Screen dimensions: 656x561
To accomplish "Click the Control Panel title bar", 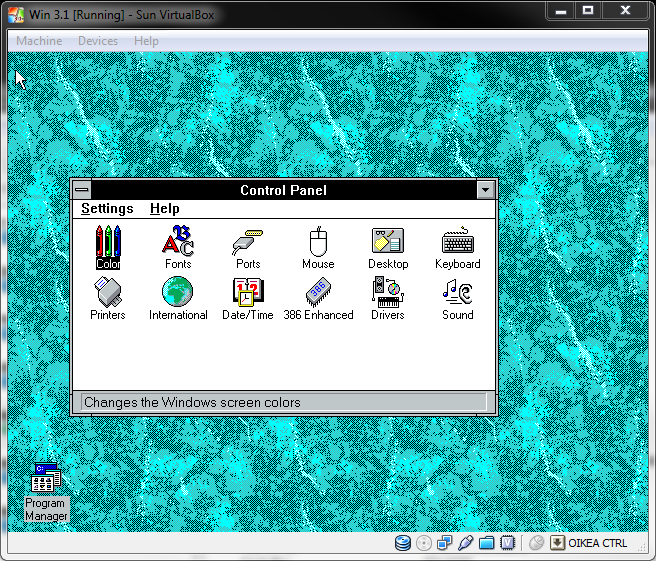I will [283, 190].
